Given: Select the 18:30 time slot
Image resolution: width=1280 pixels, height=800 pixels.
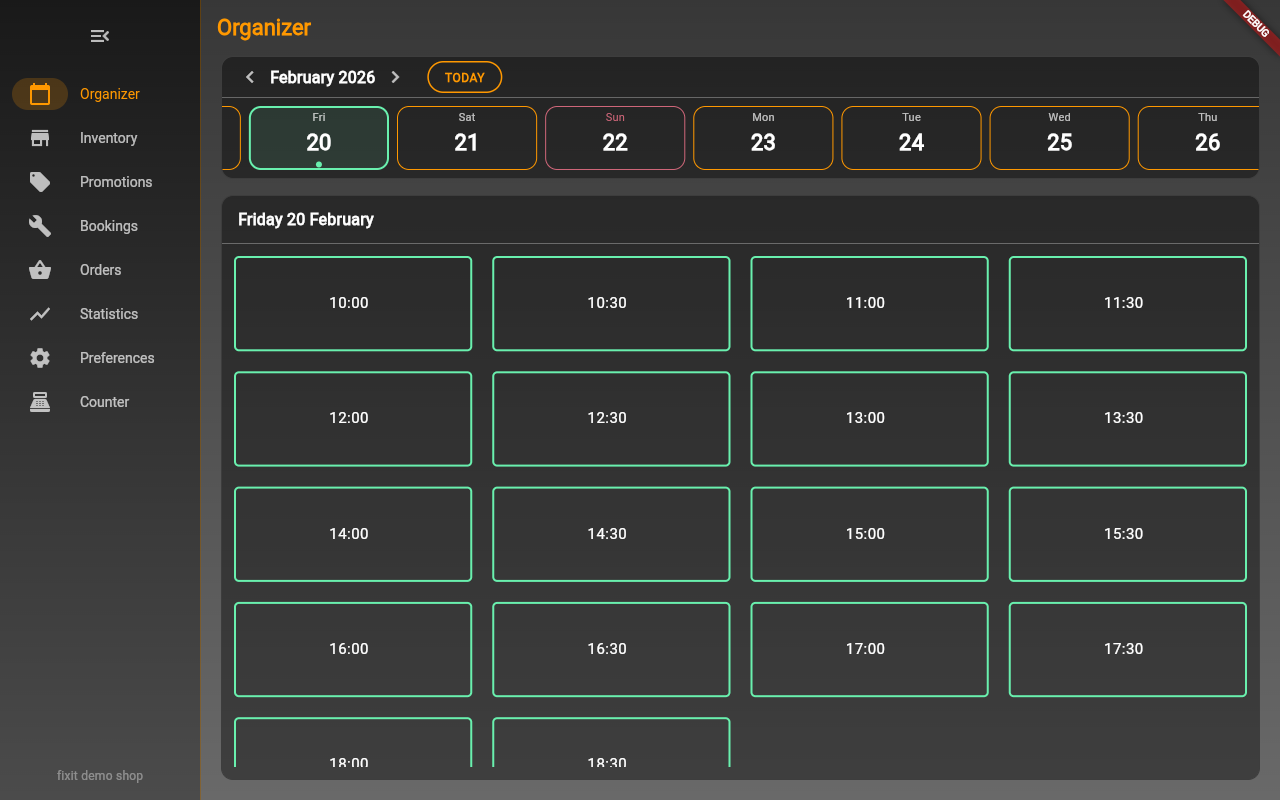Looking at the screenshot, I should pos(611,742).
